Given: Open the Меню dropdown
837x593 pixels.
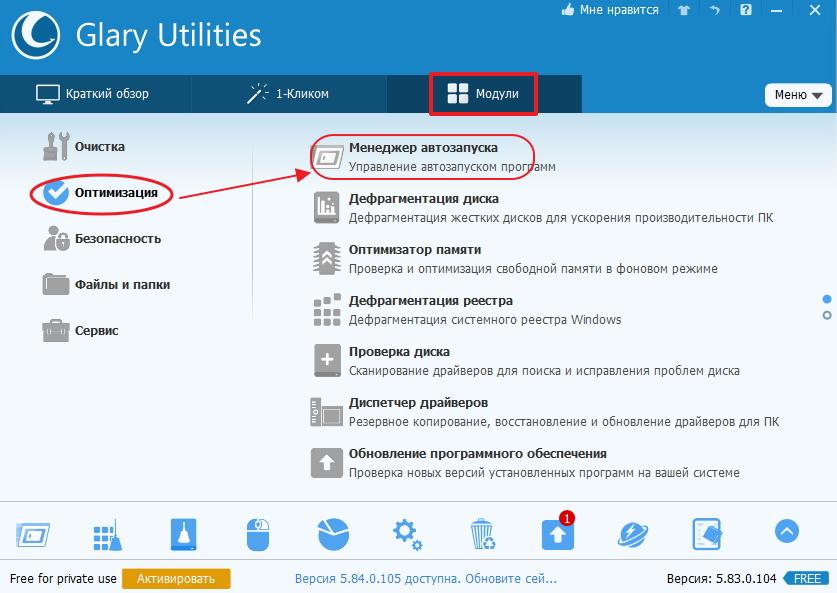Looking at the screenshot, I should tap(798, 95).
